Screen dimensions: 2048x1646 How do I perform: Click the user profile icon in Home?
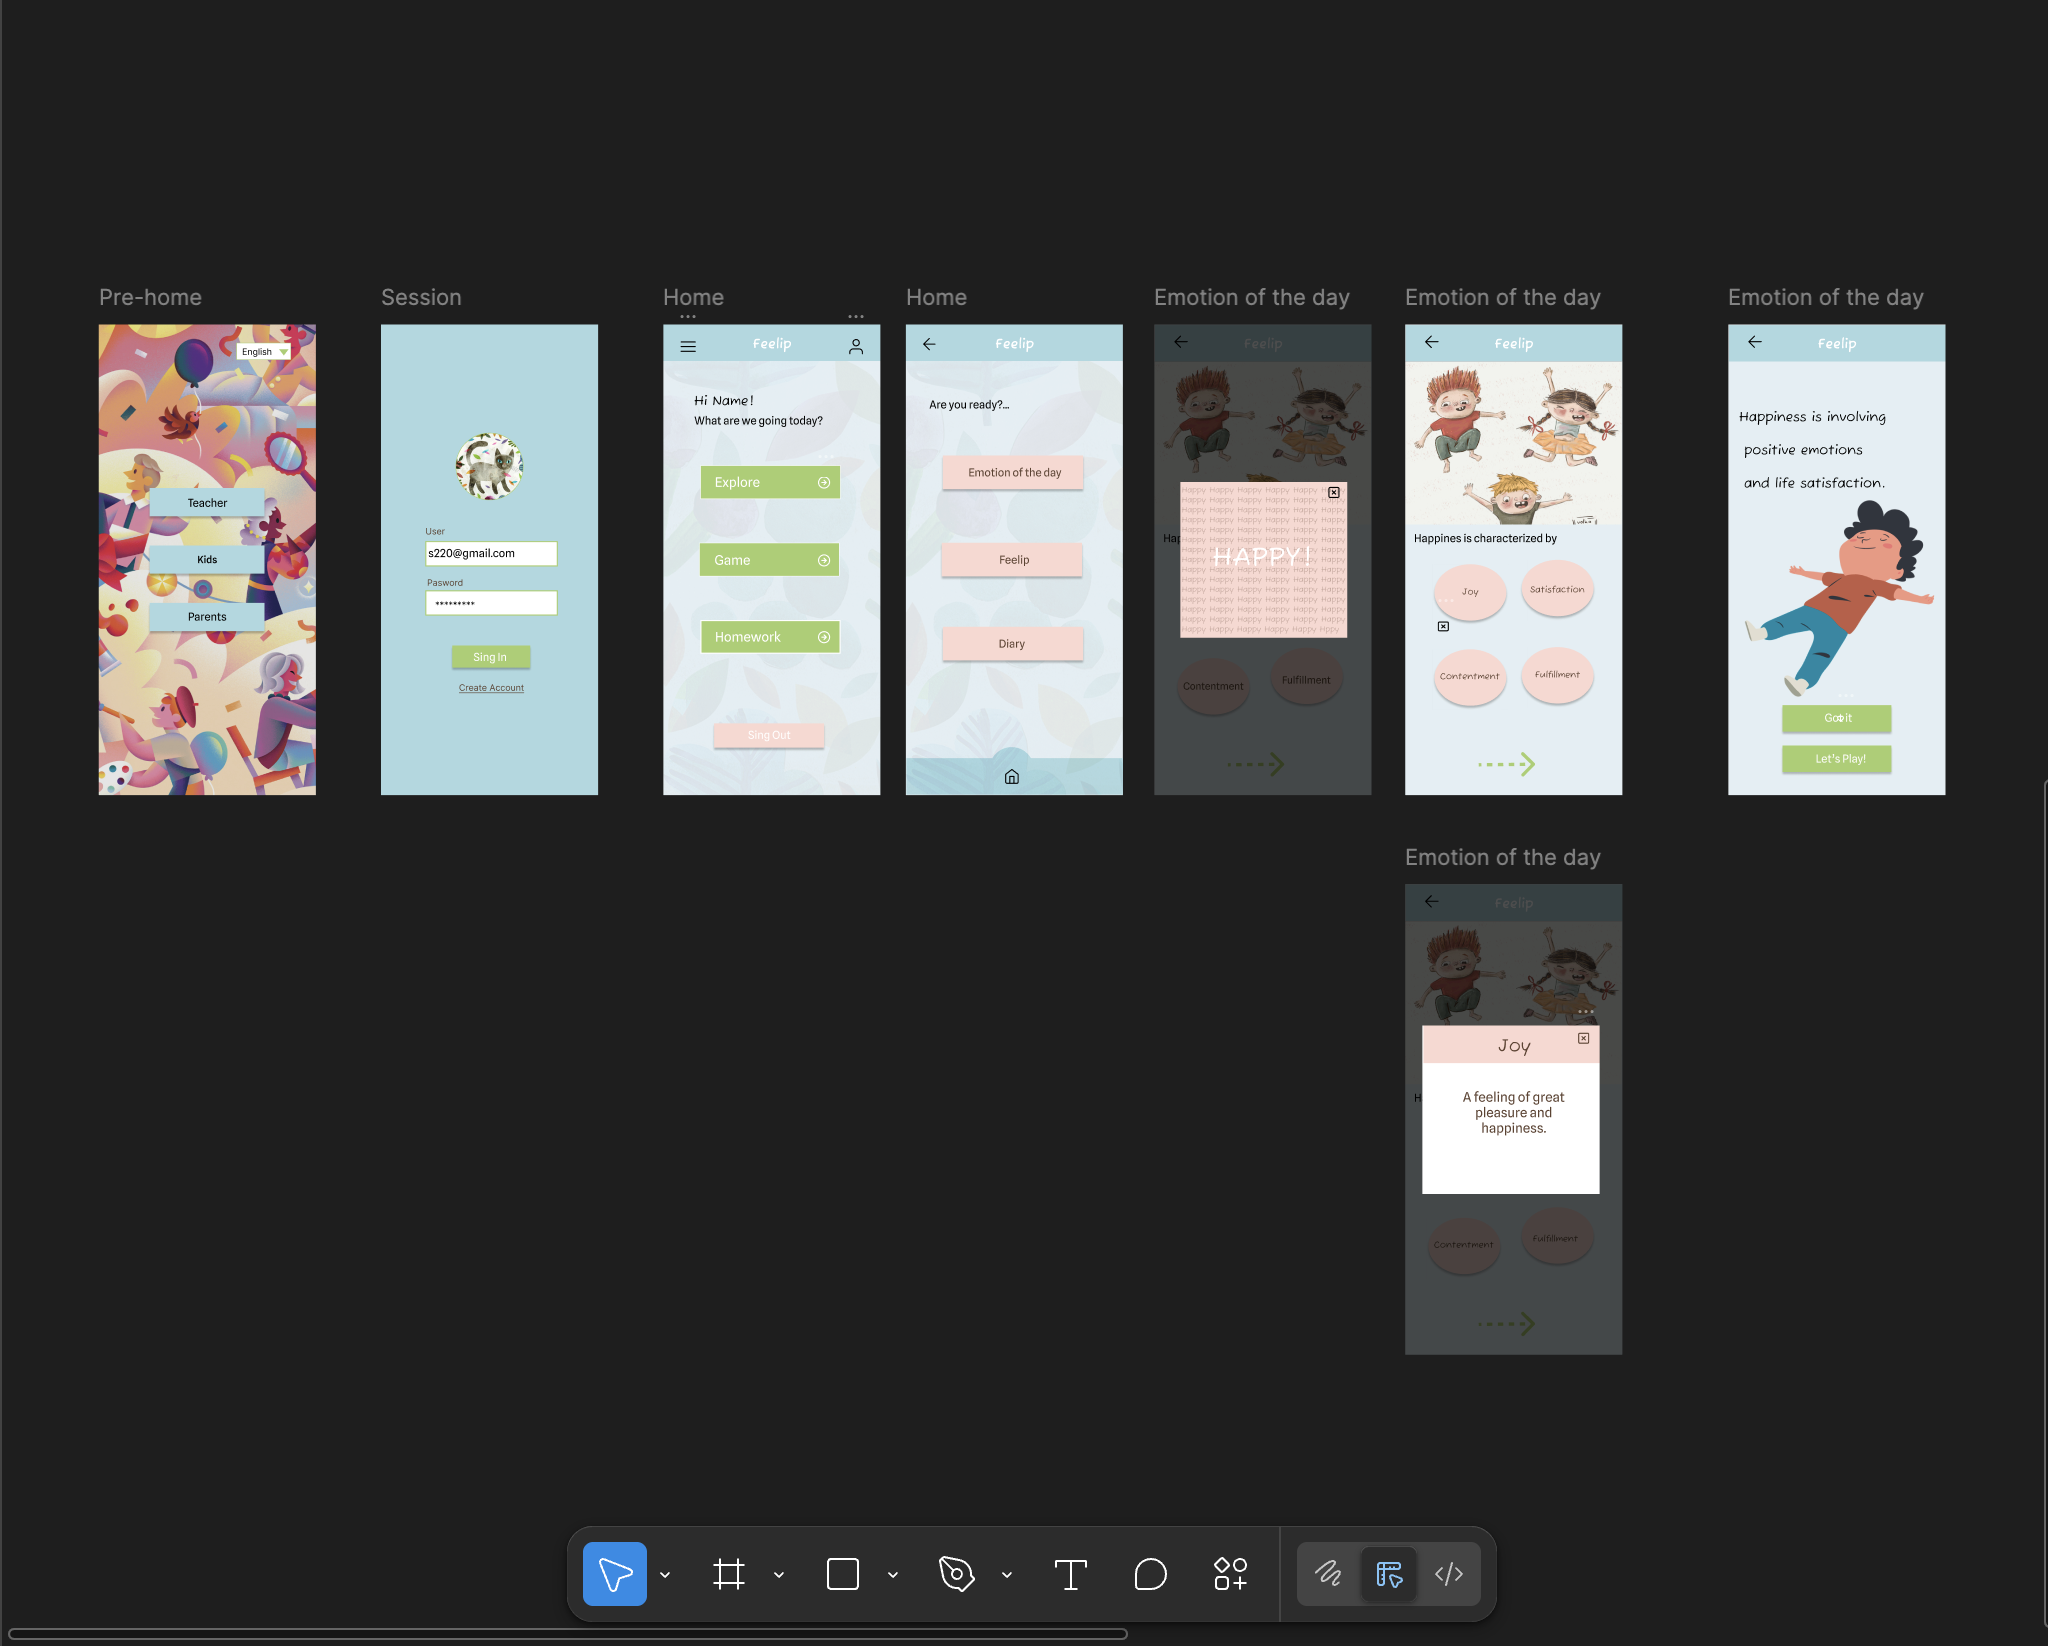pyautogui.click(x=856, y=347)
